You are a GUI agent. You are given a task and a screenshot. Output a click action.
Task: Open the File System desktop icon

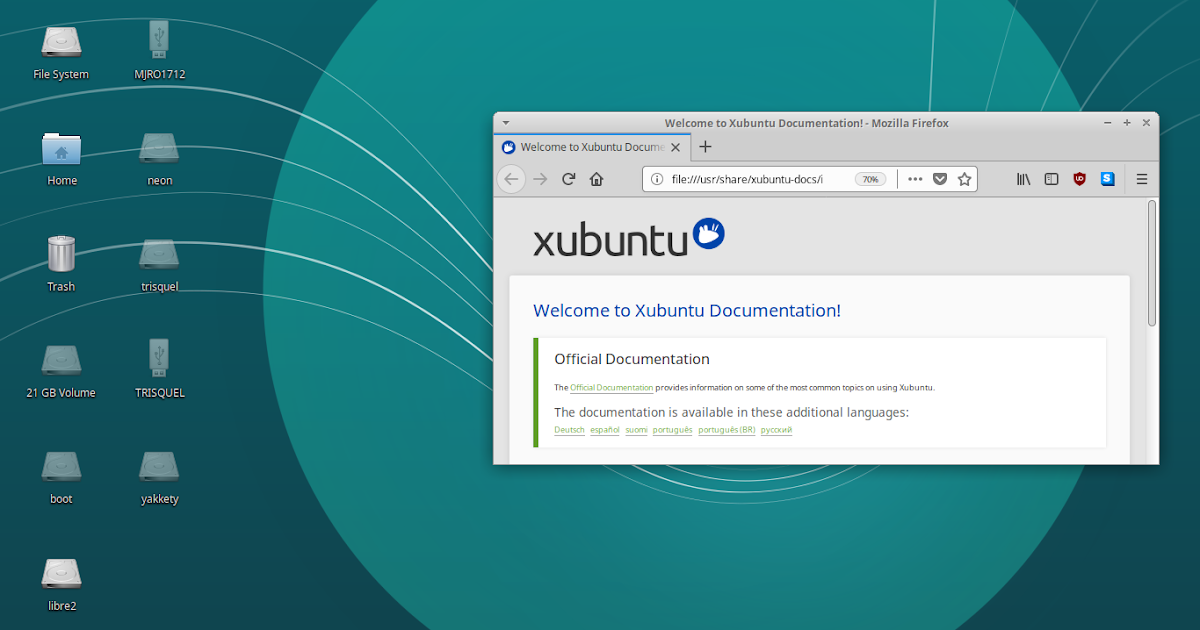click(61, 42)
